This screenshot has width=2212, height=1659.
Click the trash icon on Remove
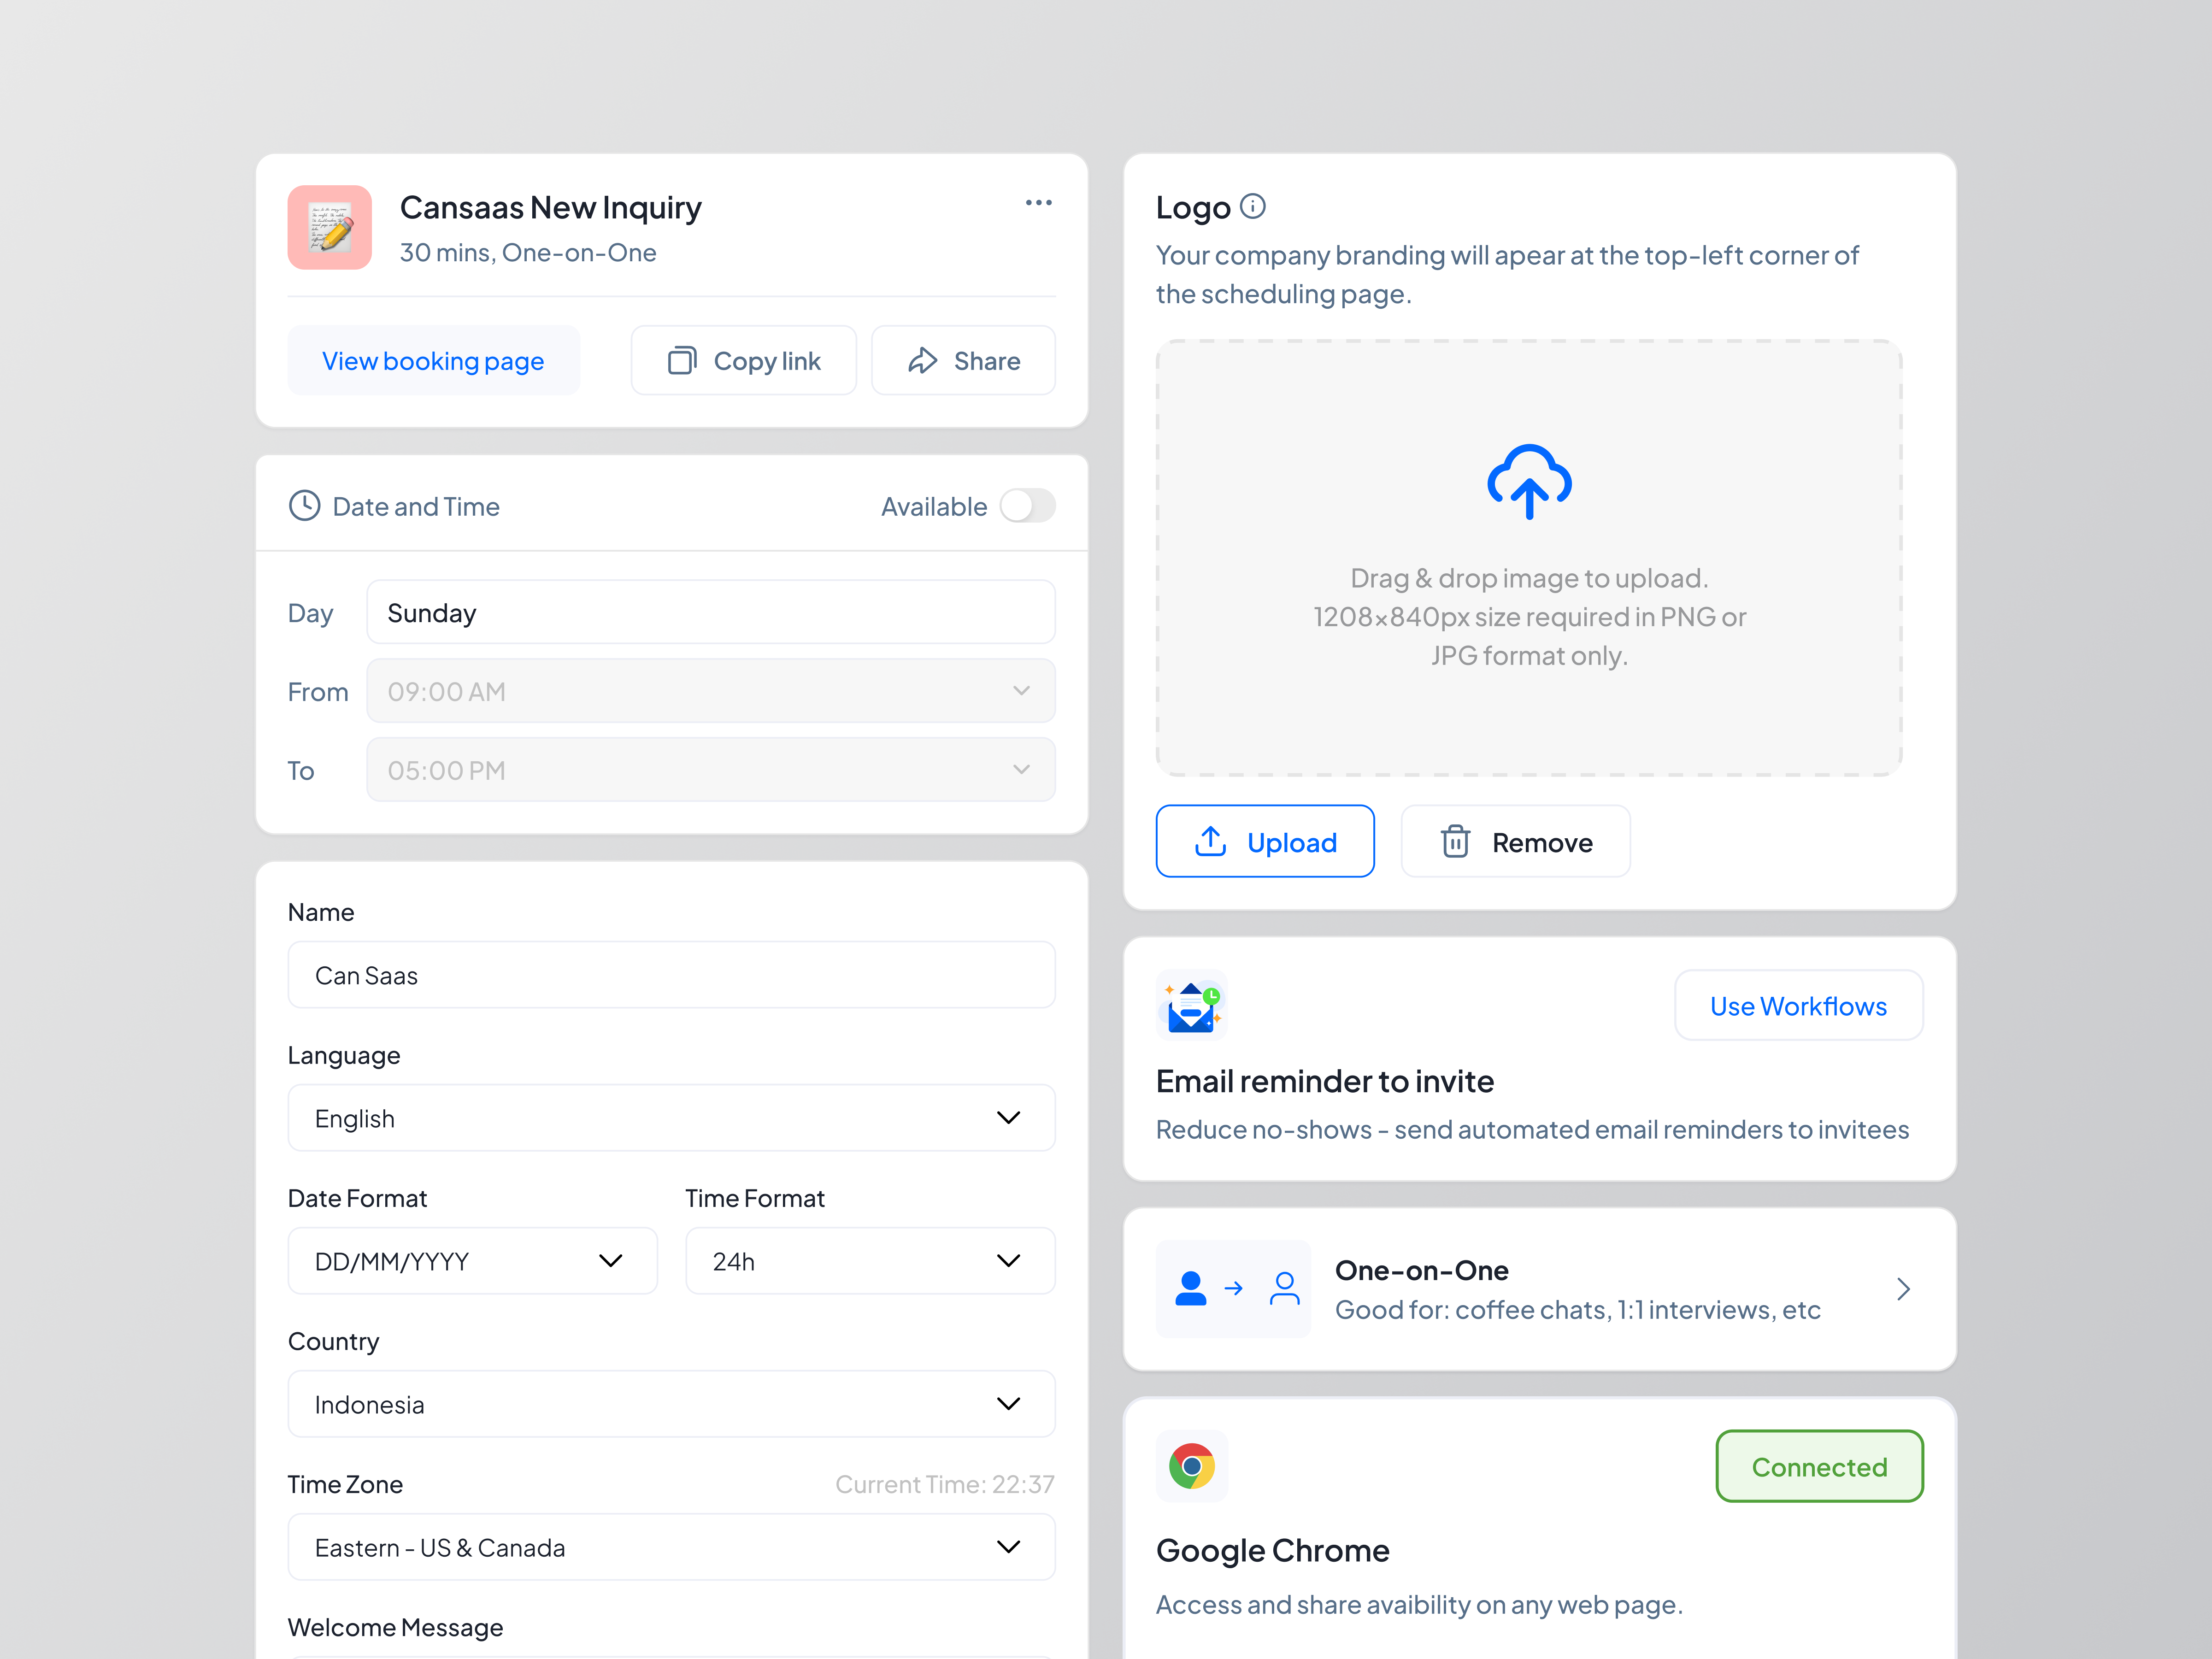[1456, 841]
